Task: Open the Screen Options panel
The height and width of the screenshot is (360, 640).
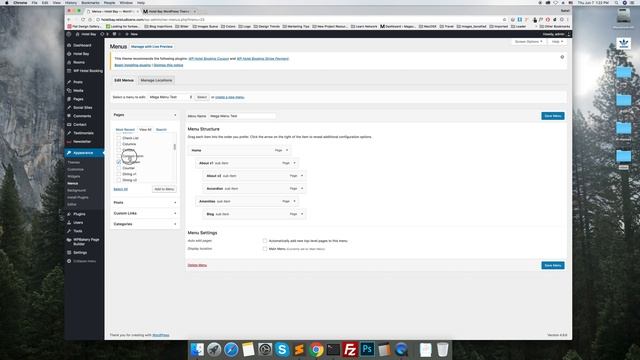Action: pyautogui.click(x=528, y=42)
